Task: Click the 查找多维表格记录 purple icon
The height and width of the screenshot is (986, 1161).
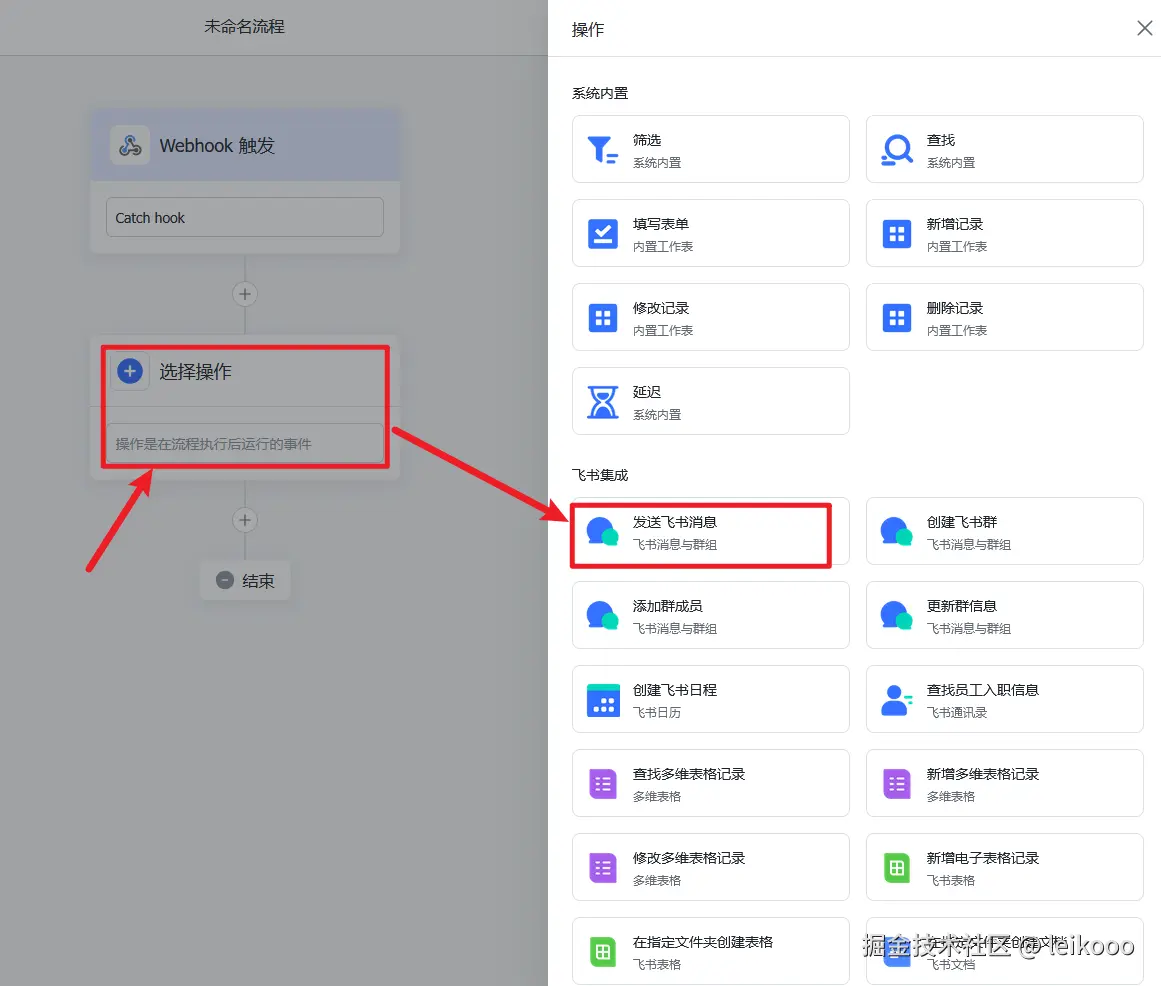Action: [x=603, y=784]
